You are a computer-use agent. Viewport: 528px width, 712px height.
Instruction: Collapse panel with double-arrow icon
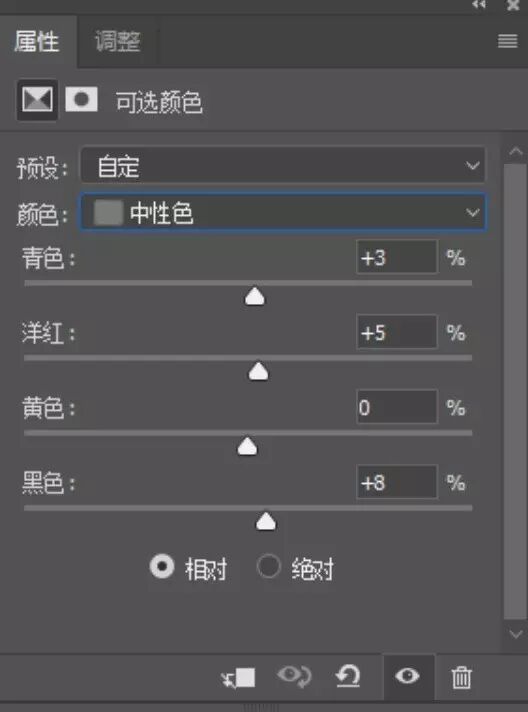pyautogui.click(x=479, y=5)
